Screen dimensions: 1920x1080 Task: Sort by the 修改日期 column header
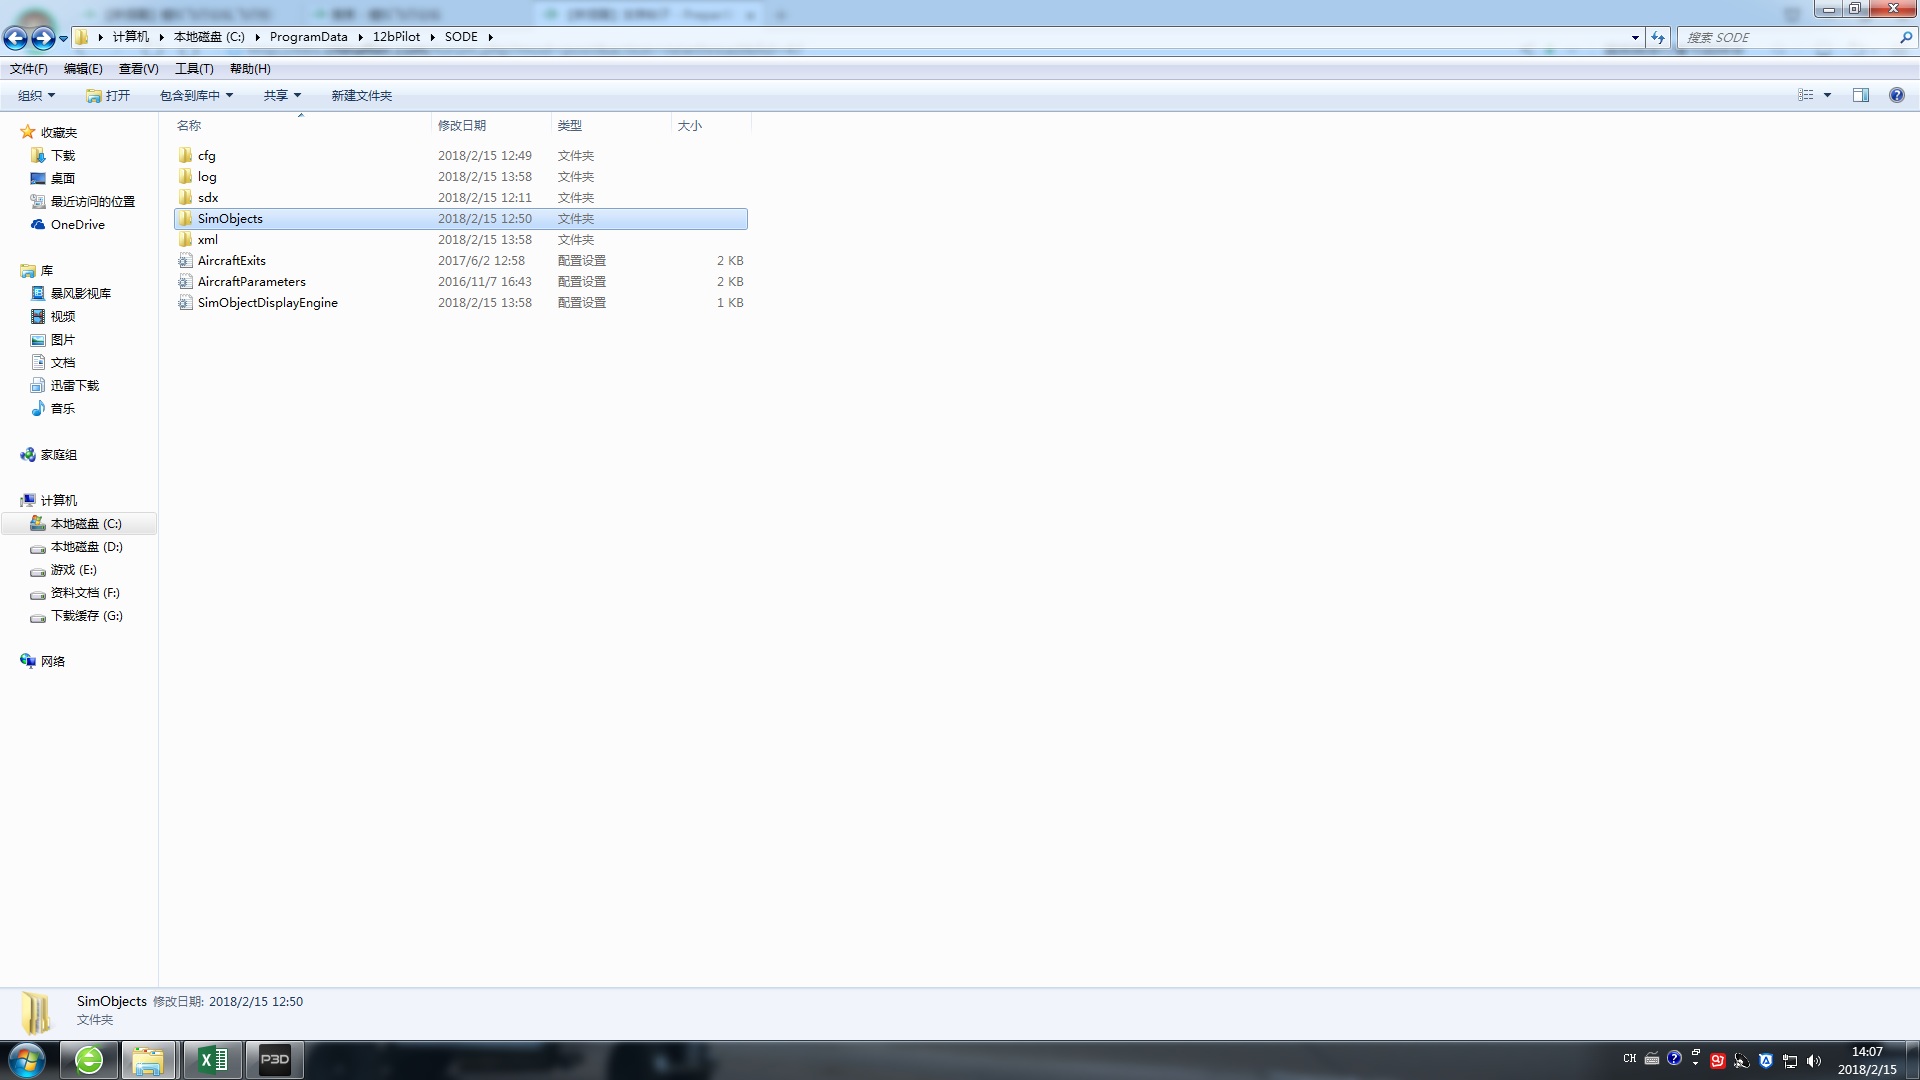[462, 126]
